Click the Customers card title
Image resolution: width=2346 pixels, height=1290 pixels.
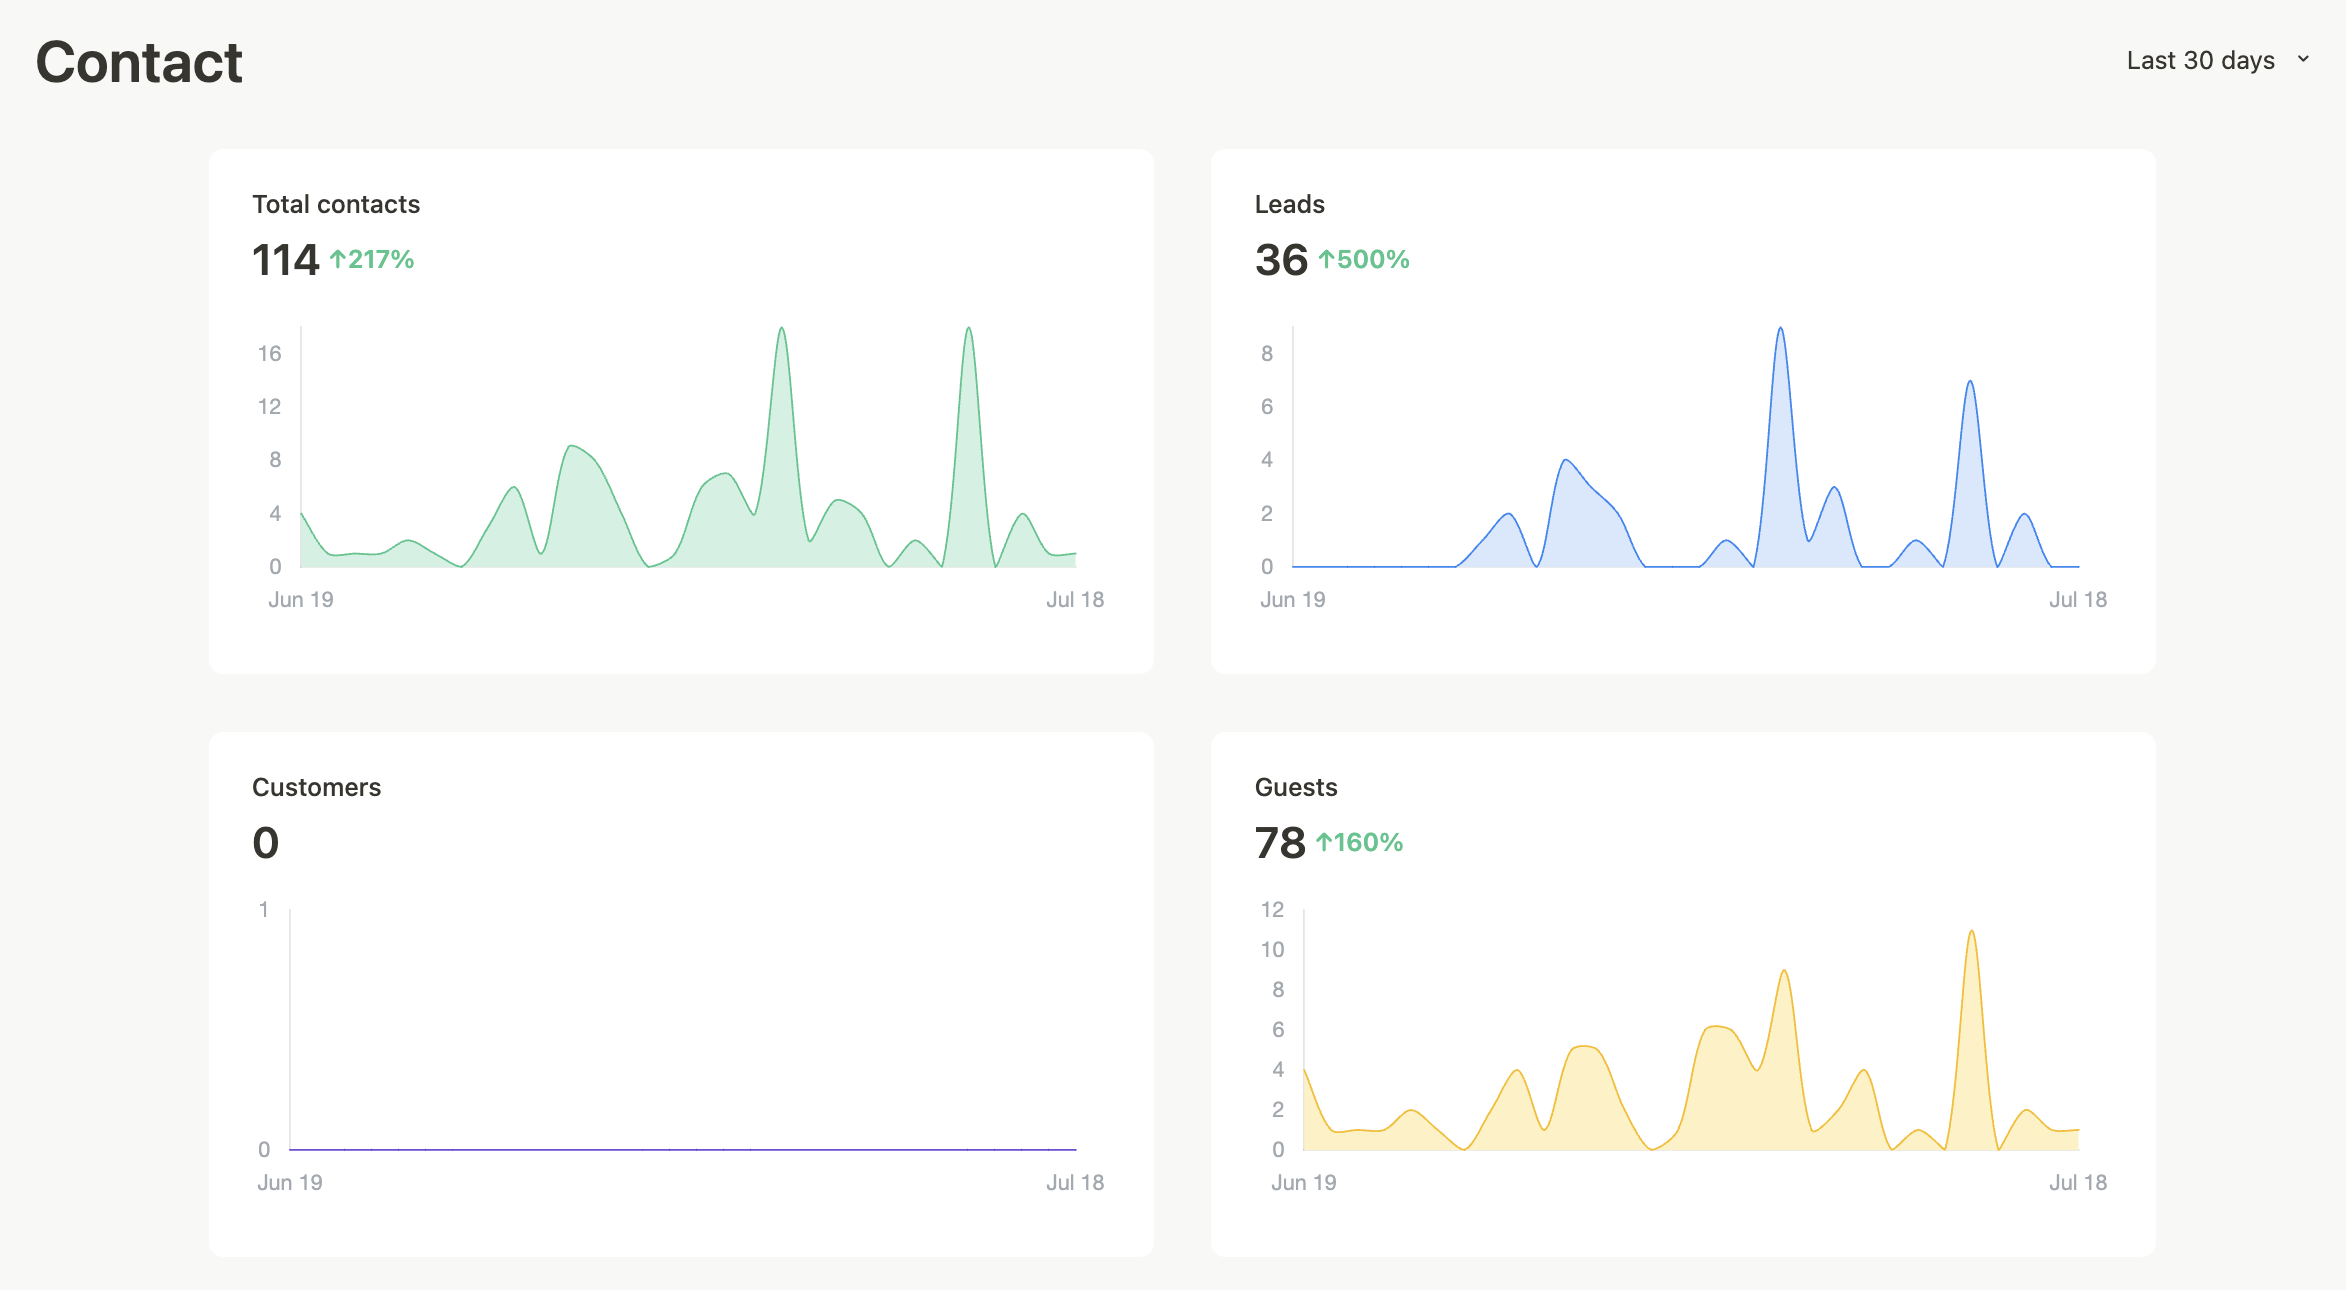pos(316,787)
